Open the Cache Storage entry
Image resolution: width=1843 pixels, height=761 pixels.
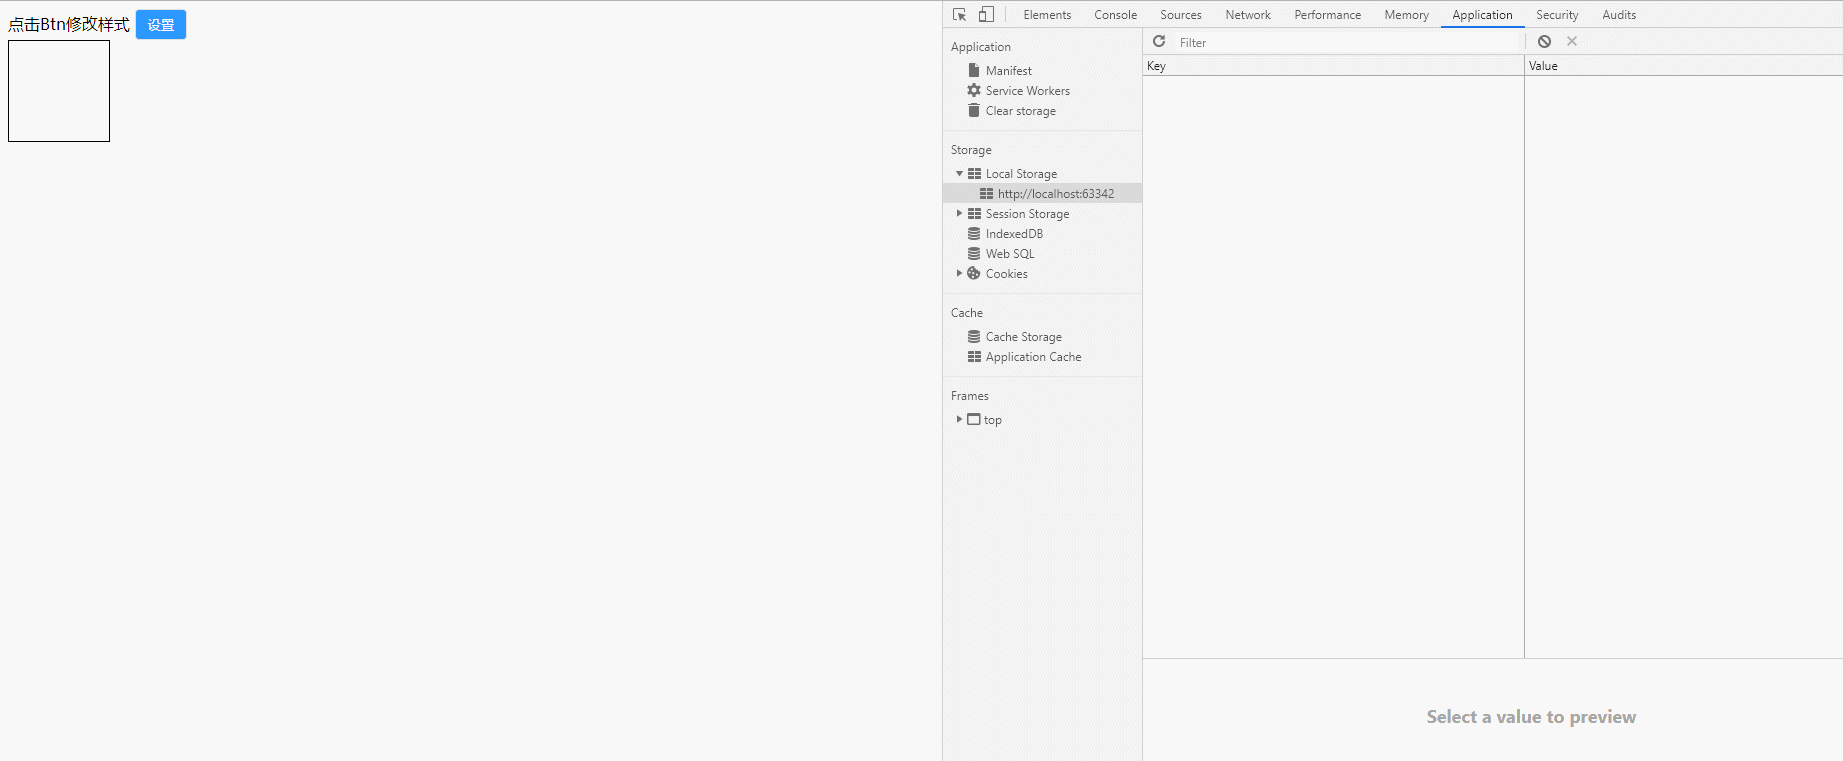1023,337
